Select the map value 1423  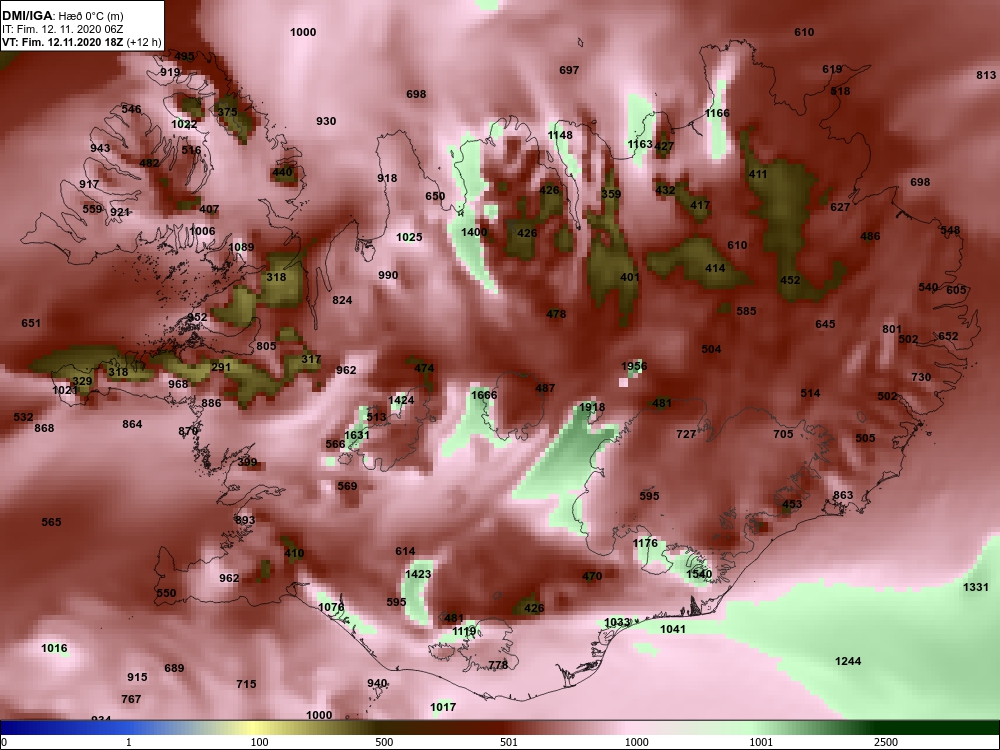coord(418,574)
